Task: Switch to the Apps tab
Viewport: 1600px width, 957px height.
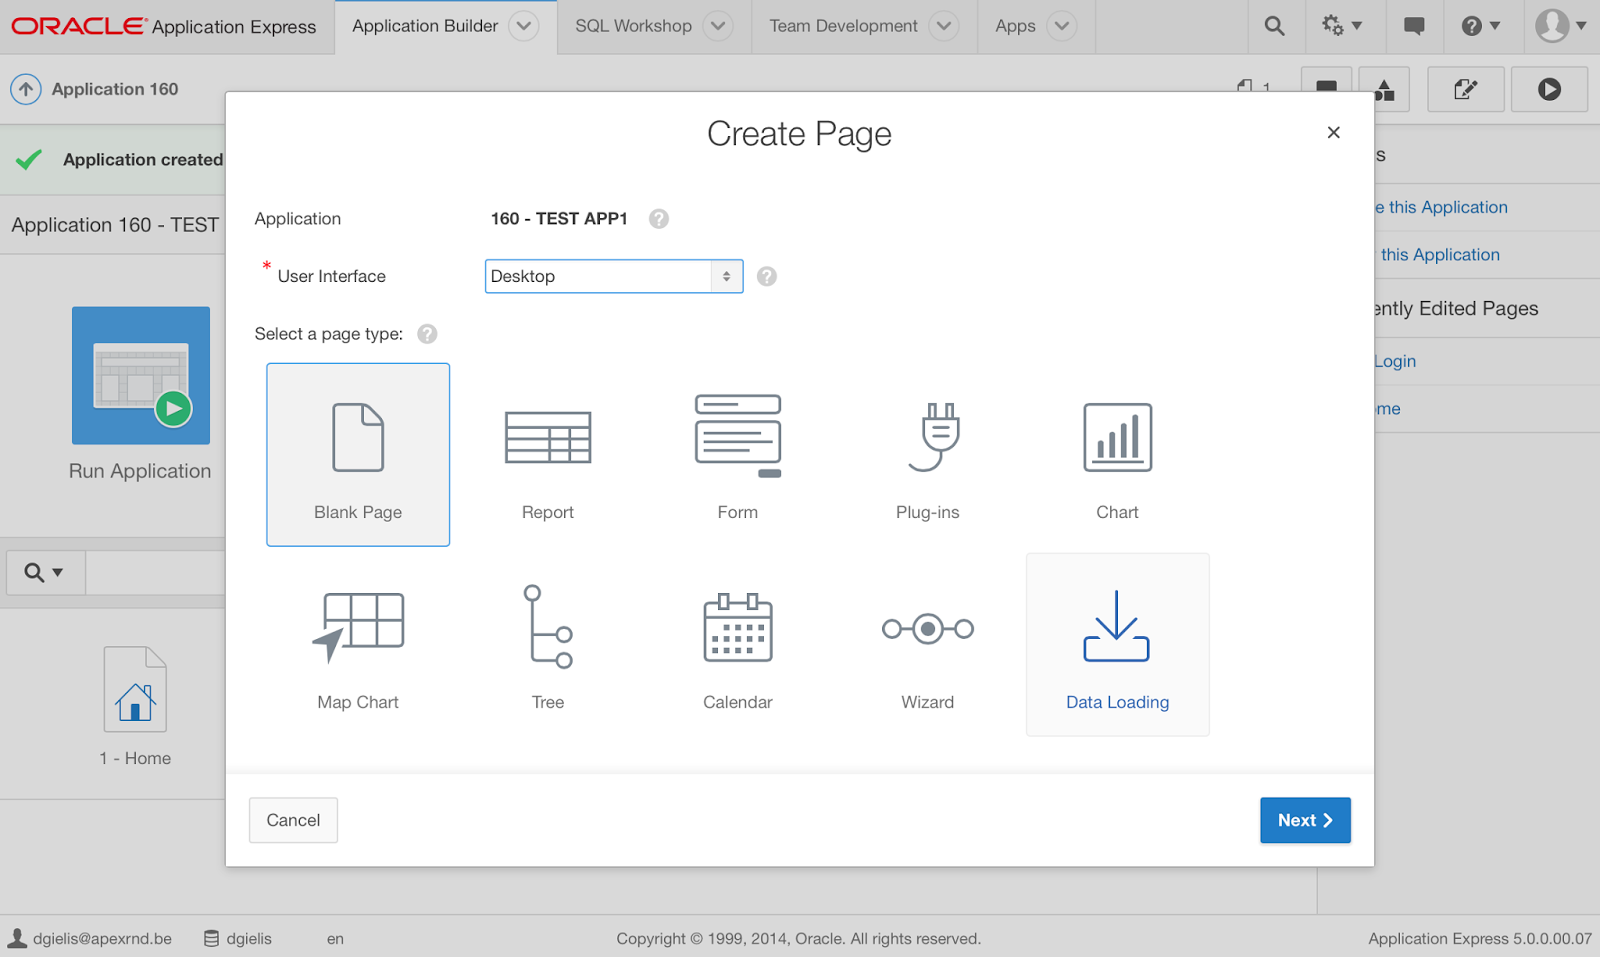Action: [1015, 26]
